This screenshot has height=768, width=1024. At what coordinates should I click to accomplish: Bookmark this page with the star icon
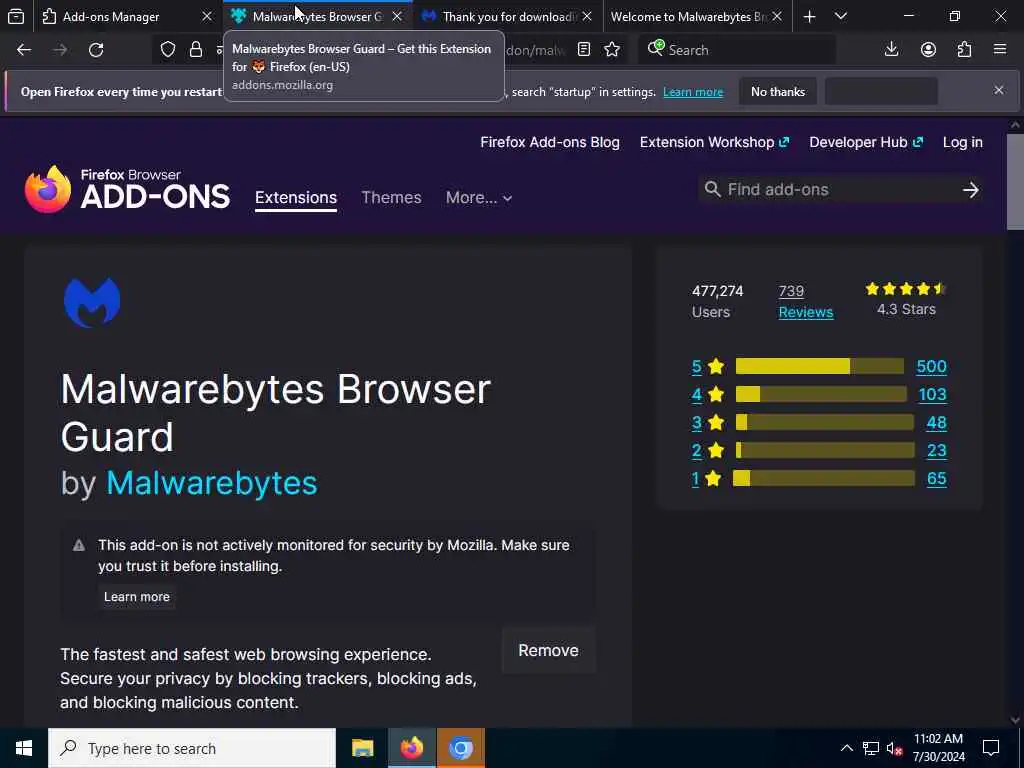click(x=612, y=50)
